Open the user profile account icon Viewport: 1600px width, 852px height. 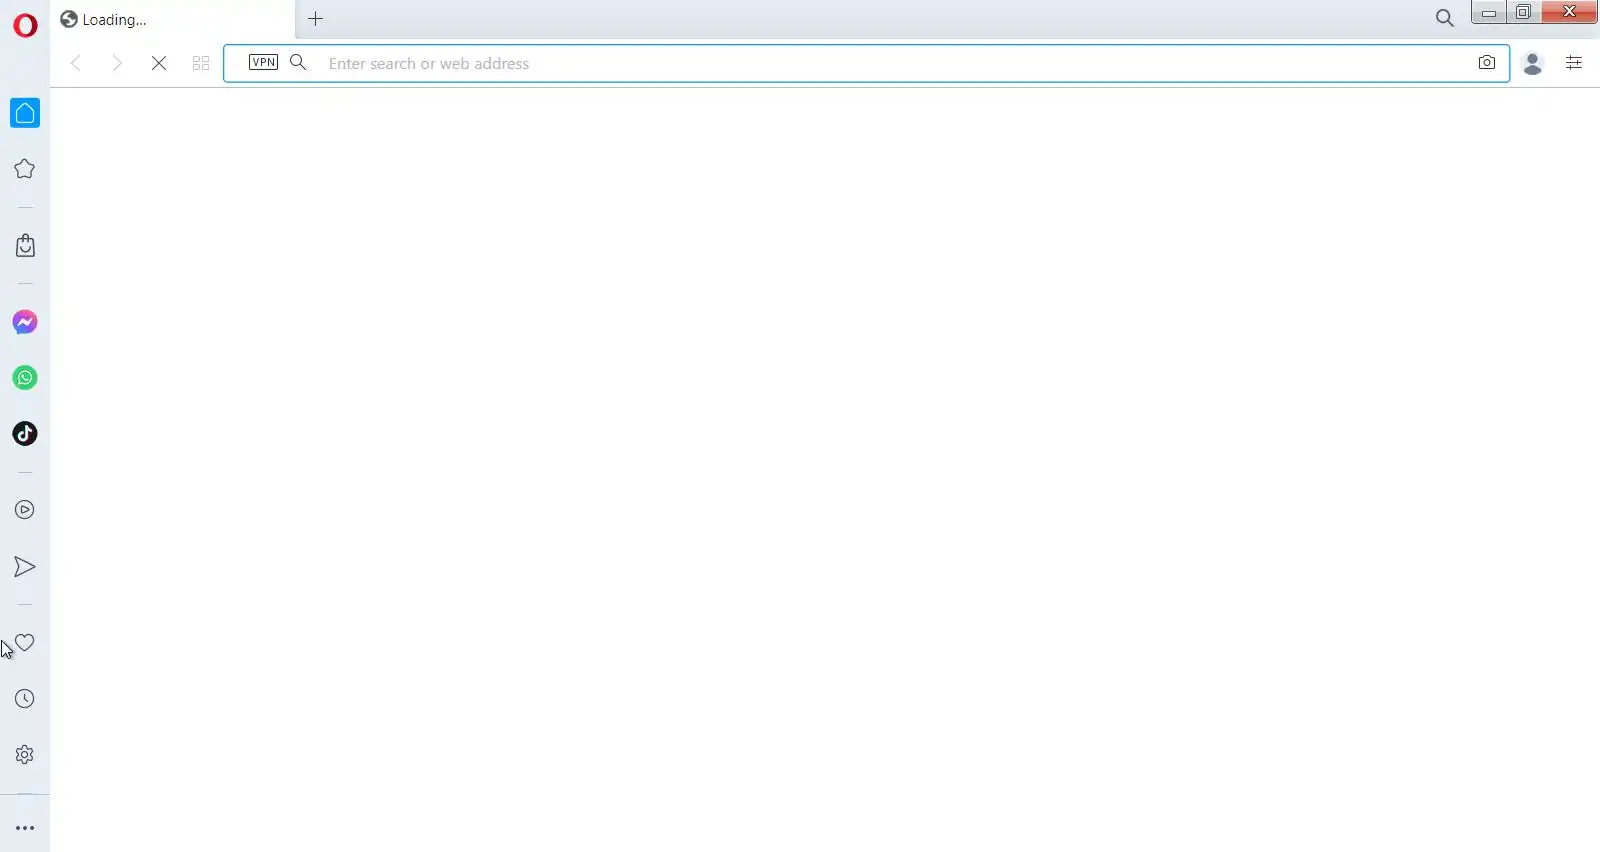tap(1533, 63)
